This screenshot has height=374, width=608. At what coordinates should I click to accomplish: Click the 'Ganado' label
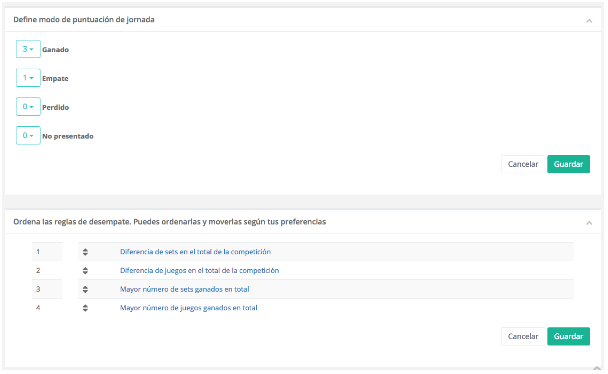tap(55, 50)
